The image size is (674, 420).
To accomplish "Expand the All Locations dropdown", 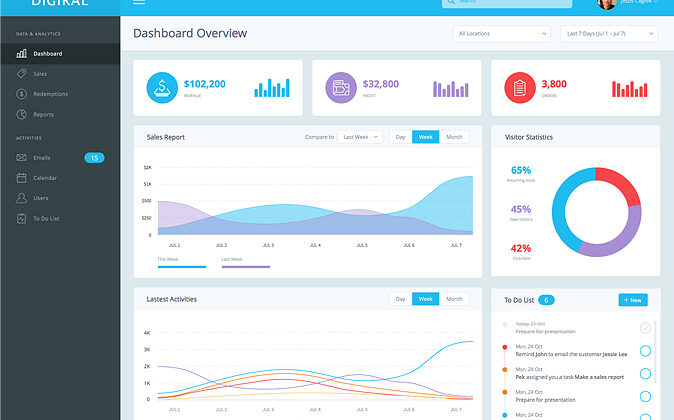I will point(502,34).
